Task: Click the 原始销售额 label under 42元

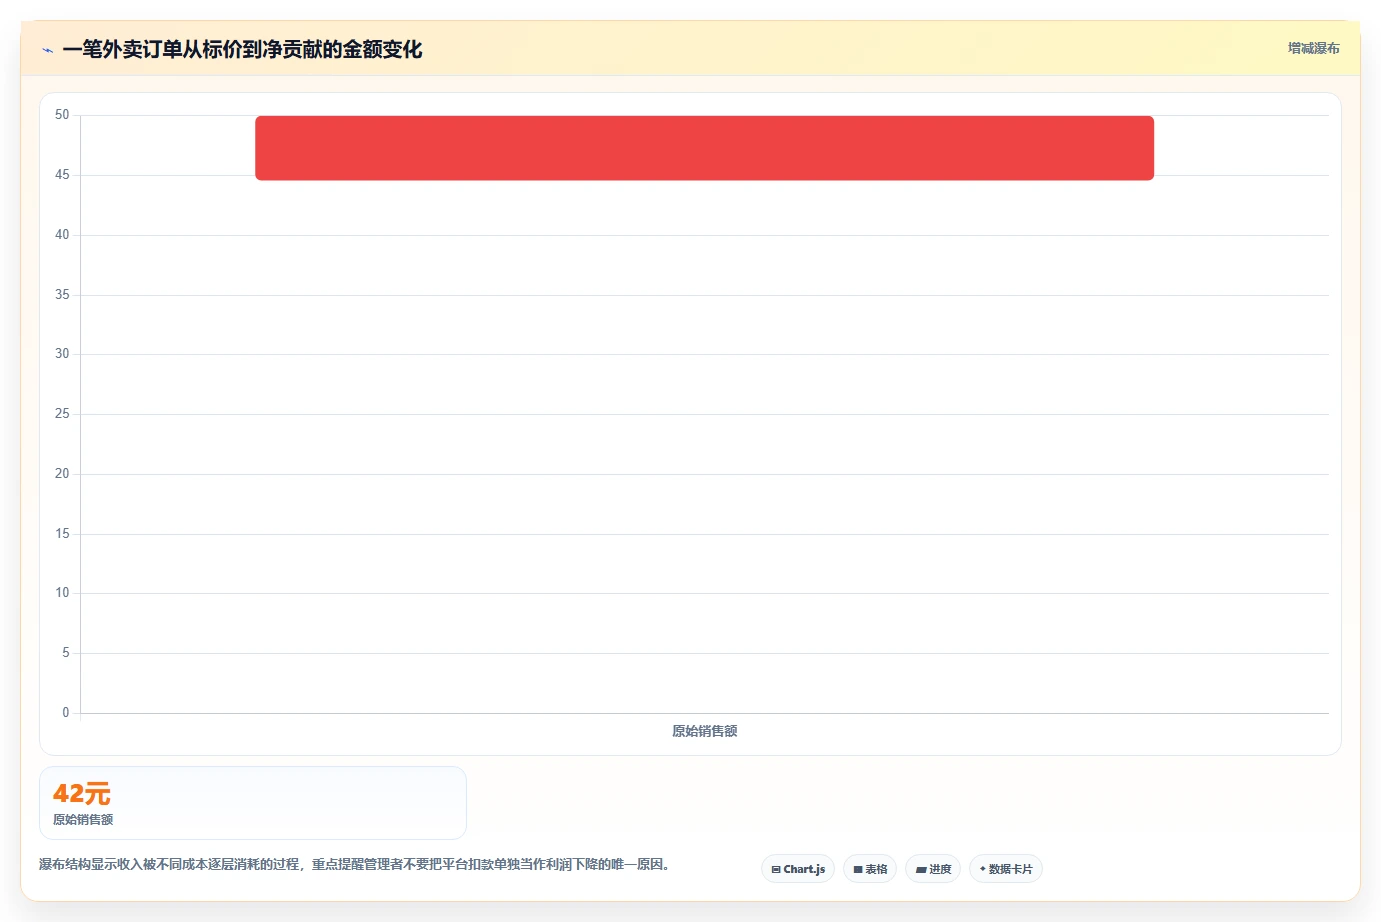Action: 83,820
